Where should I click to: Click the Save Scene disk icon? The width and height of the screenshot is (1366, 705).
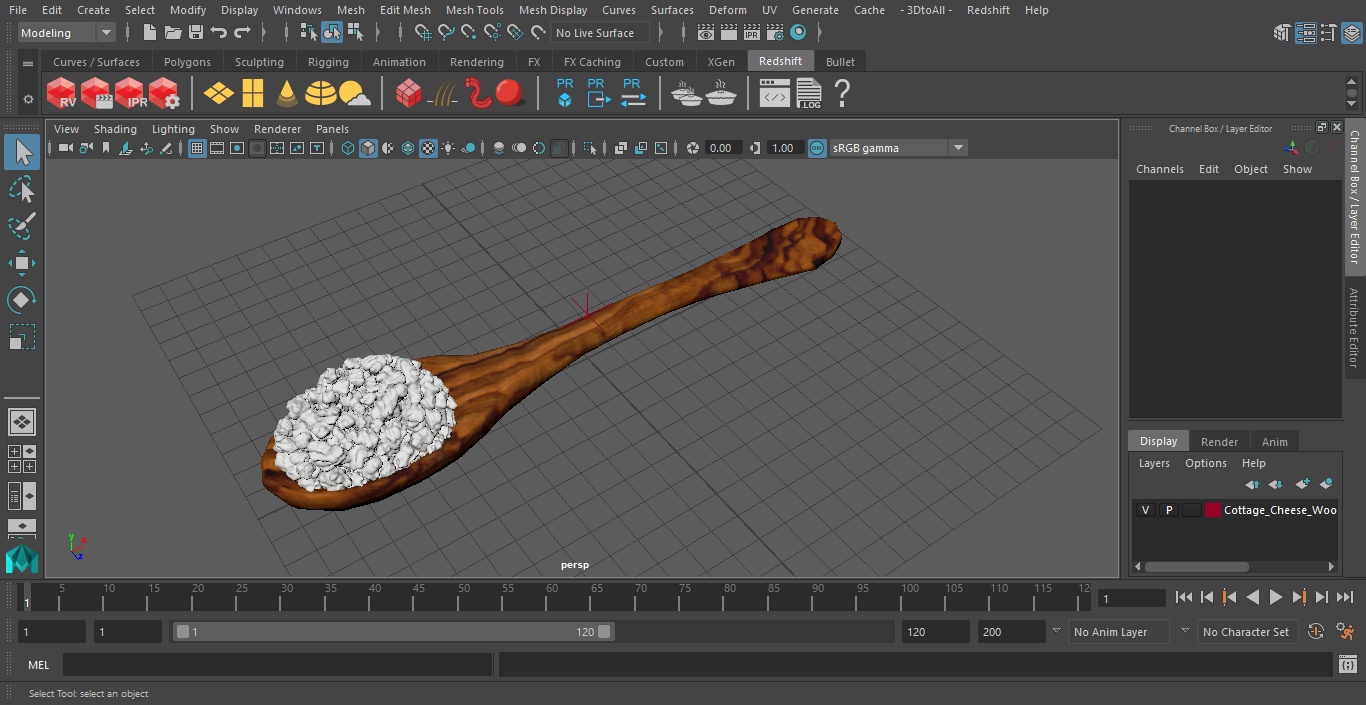tap(195, 33)
